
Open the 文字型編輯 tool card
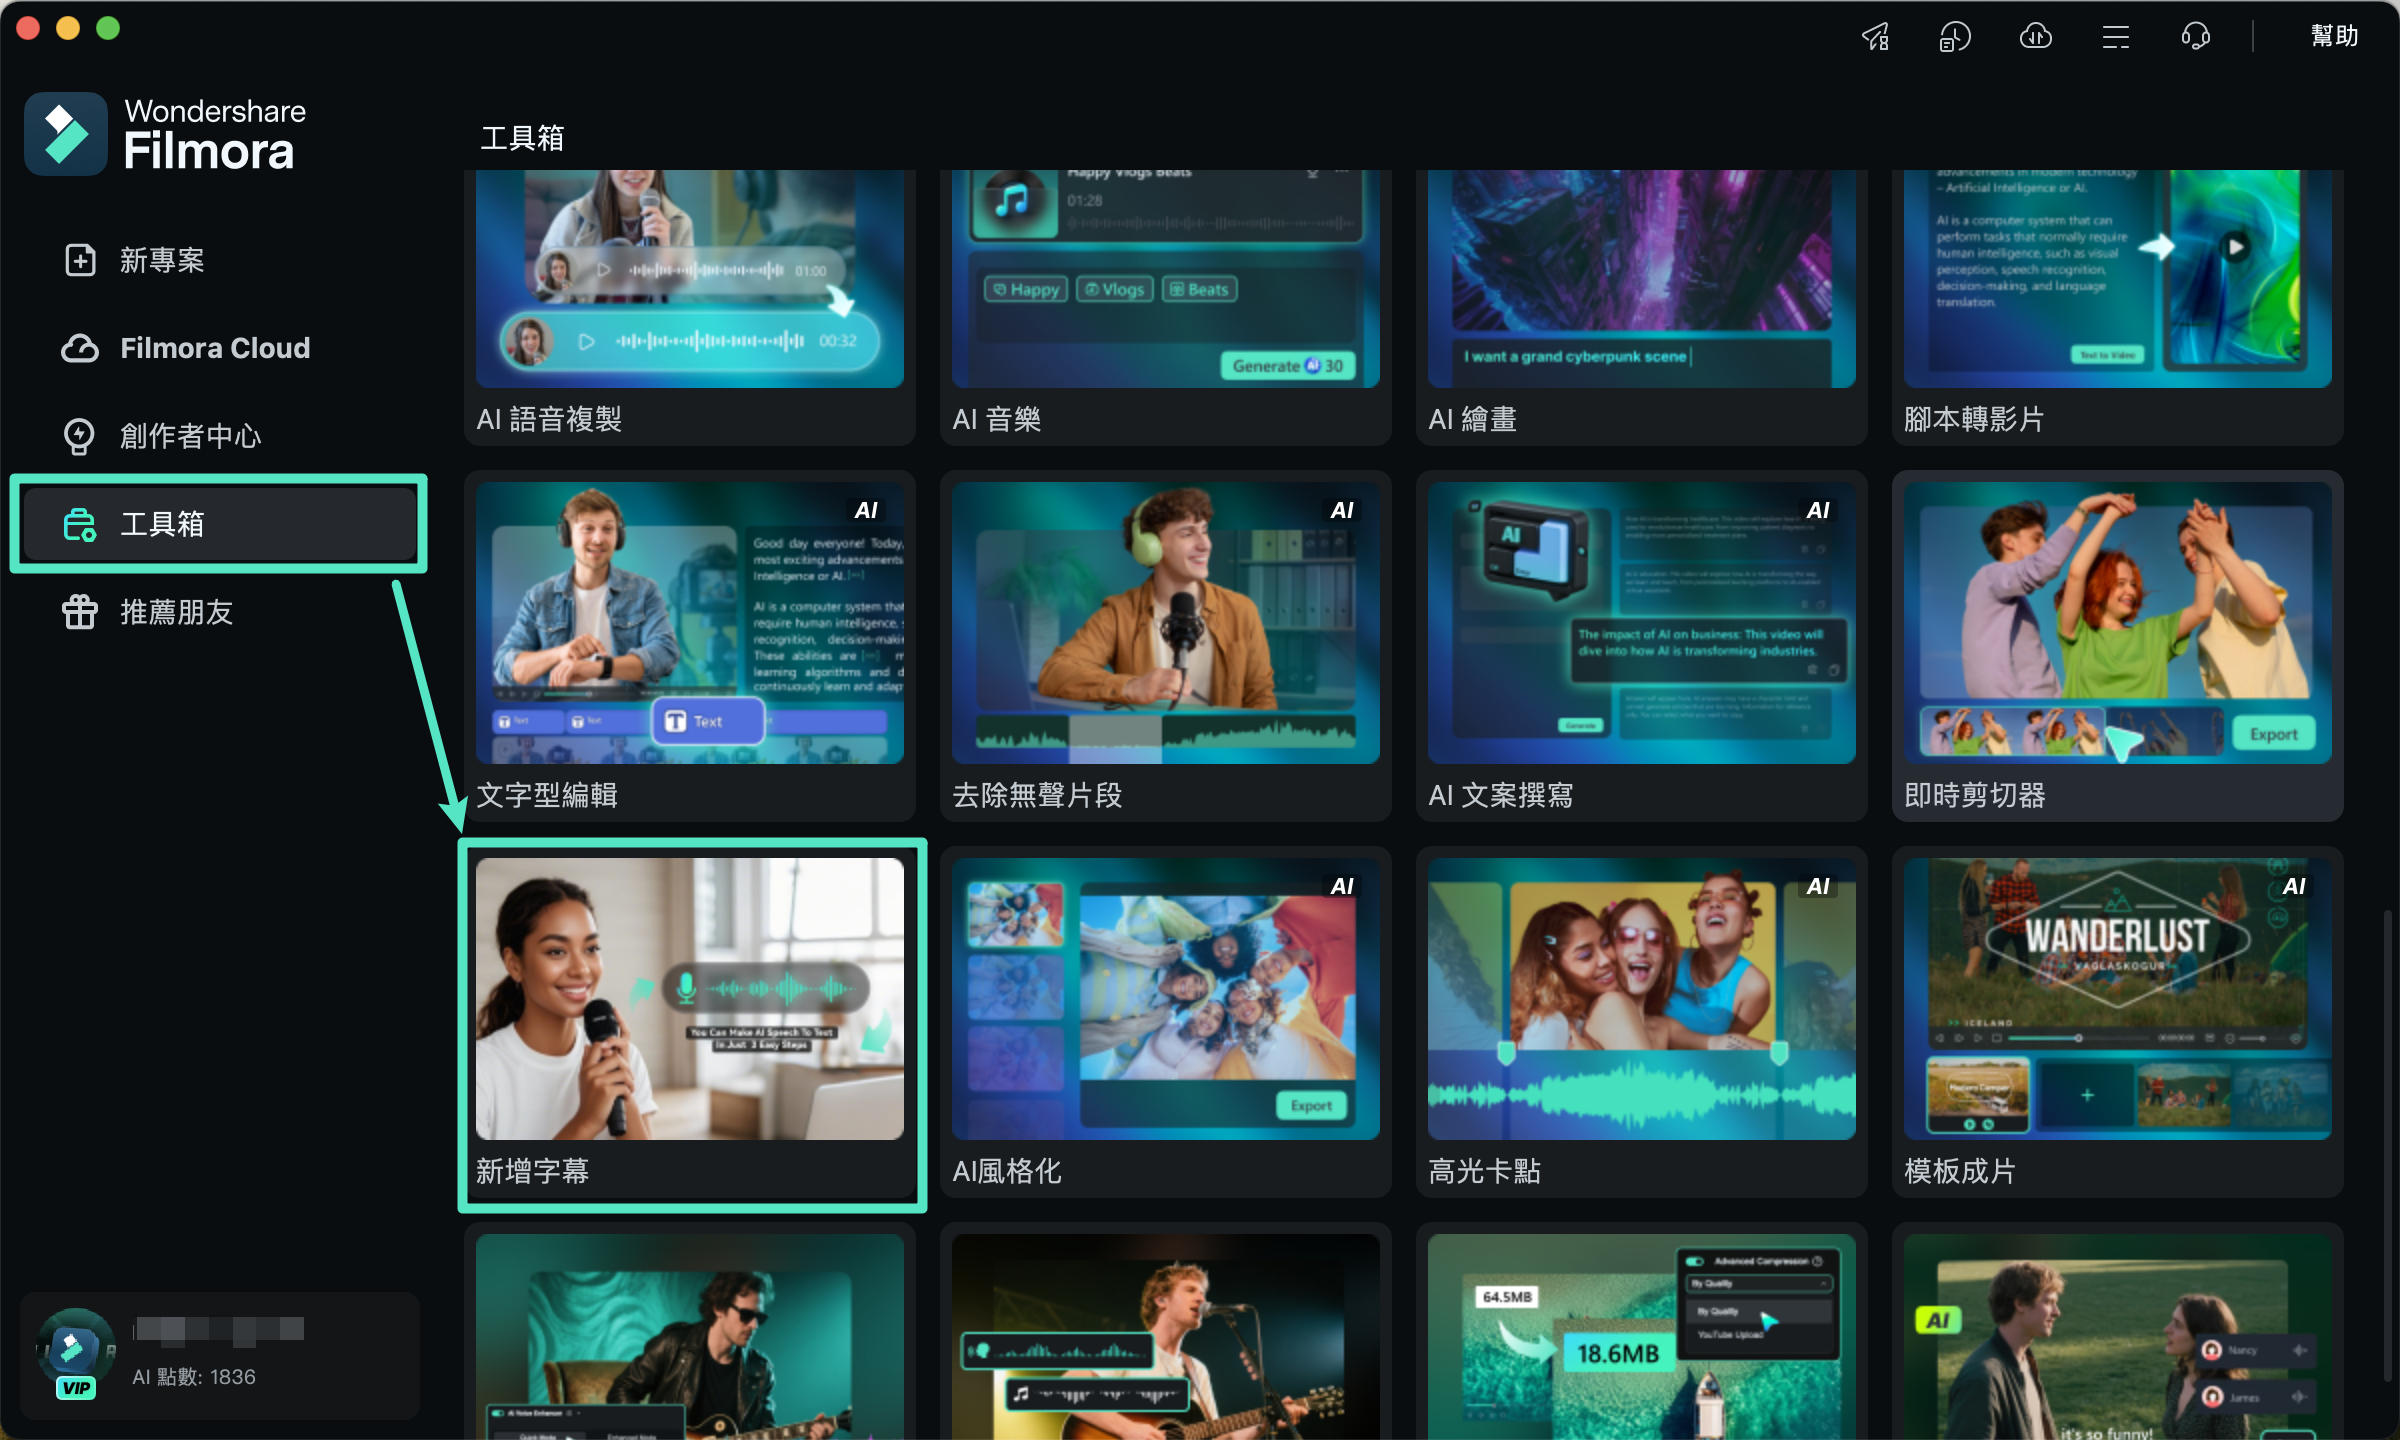click(x=690, y=646)
